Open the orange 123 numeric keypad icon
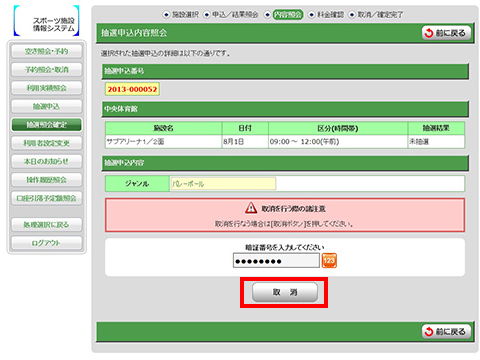Viewport: 480px width, 360px height. (x=329, y=261)
